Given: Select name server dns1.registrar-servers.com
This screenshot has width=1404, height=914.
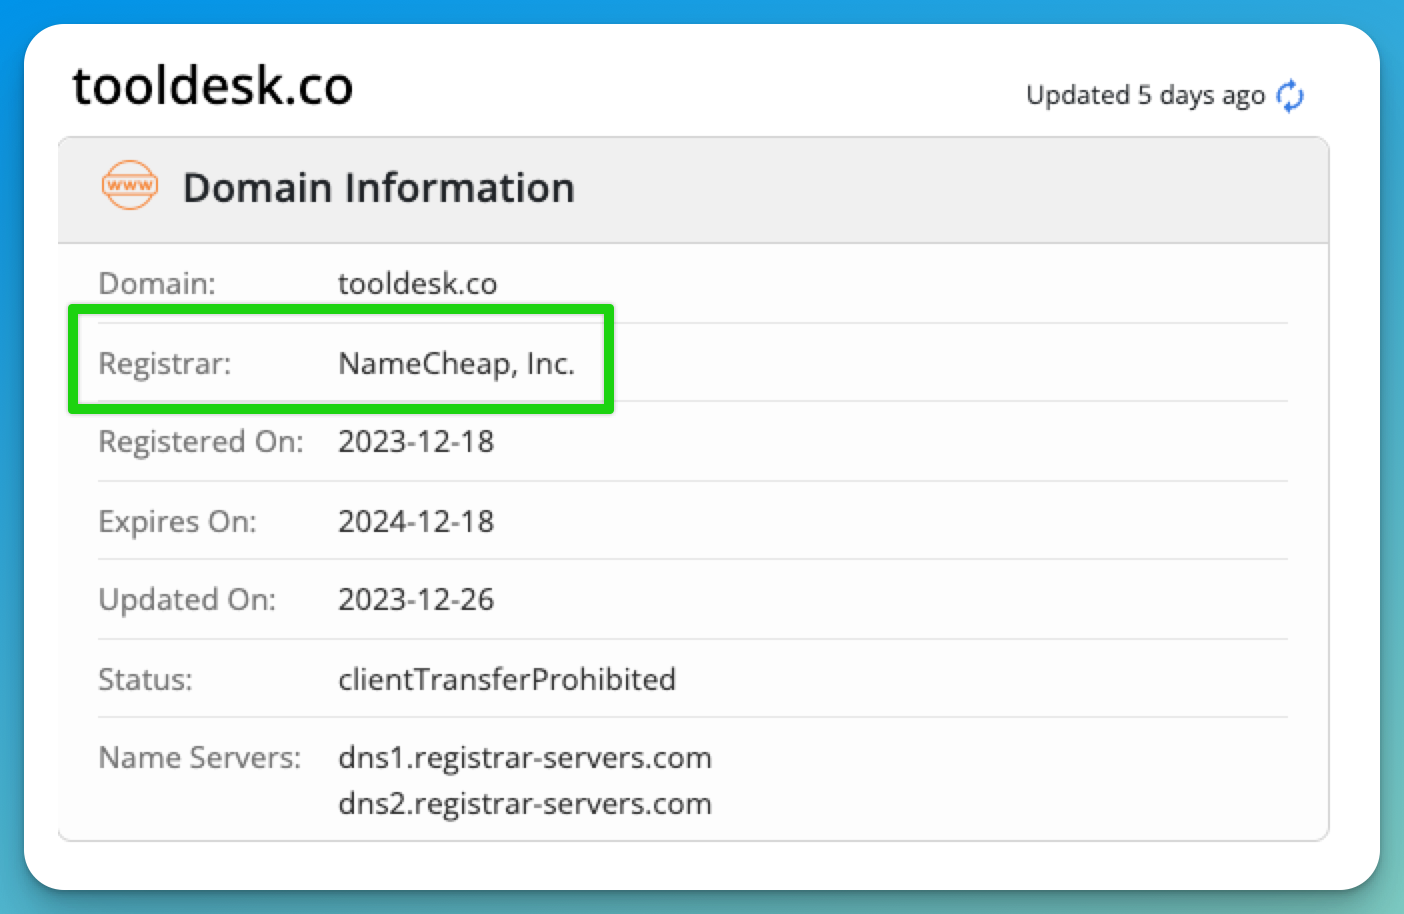Looking at the screenshot, I should [524, 758].
